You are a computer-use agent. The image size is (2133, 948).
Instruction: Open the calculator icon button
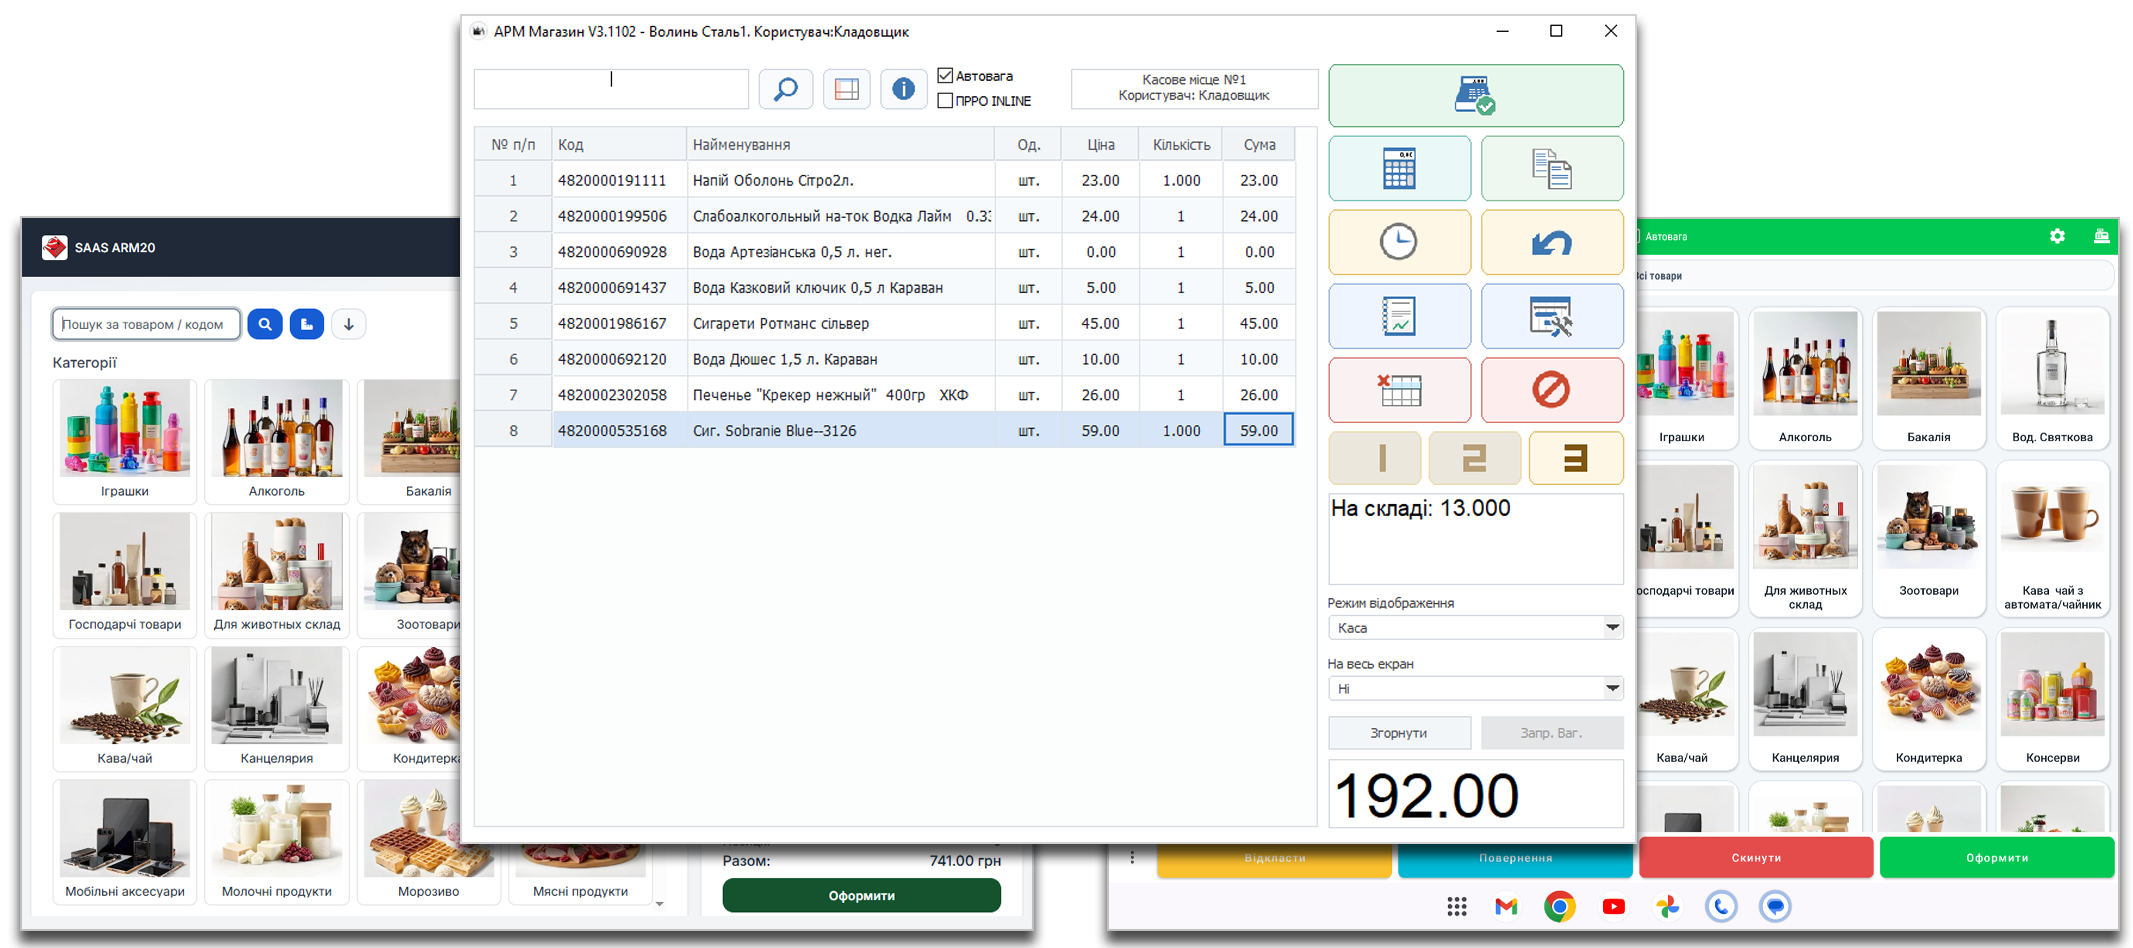point(1399,169)
